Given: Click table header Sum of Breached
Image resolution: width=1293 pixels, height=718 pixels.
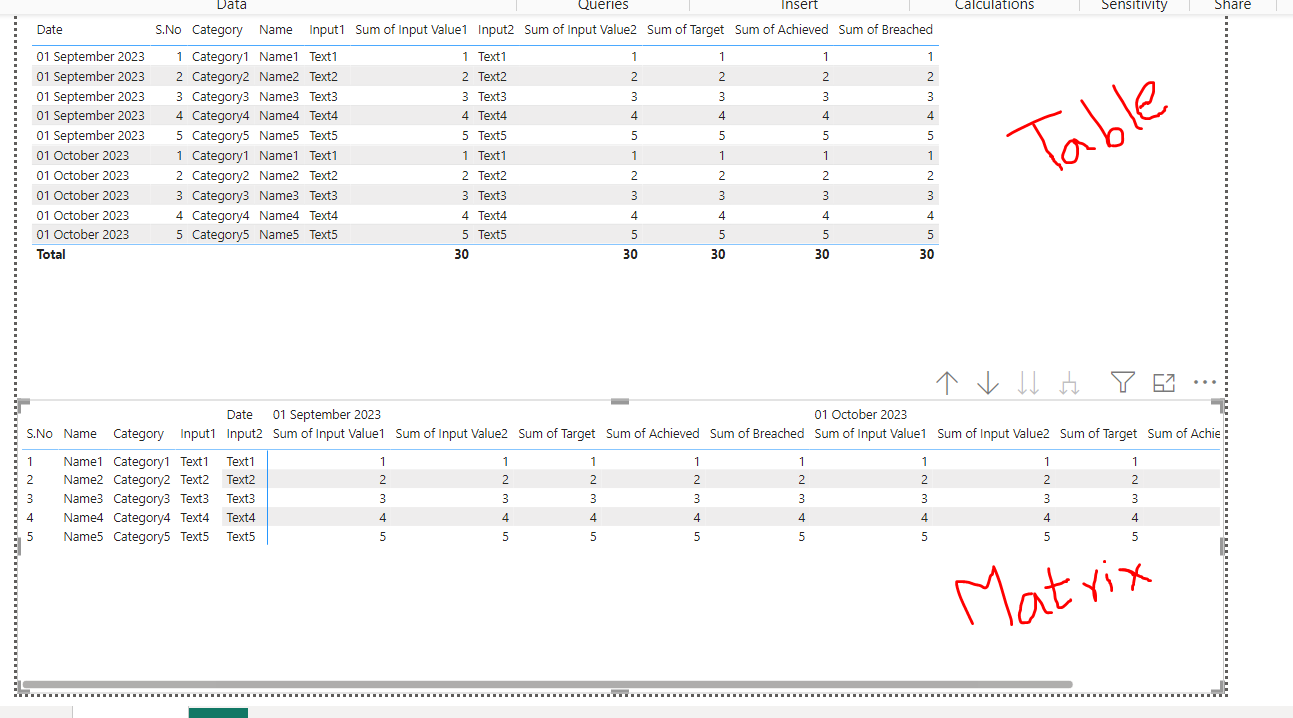Looking at the screenshot, I should 886,30.
